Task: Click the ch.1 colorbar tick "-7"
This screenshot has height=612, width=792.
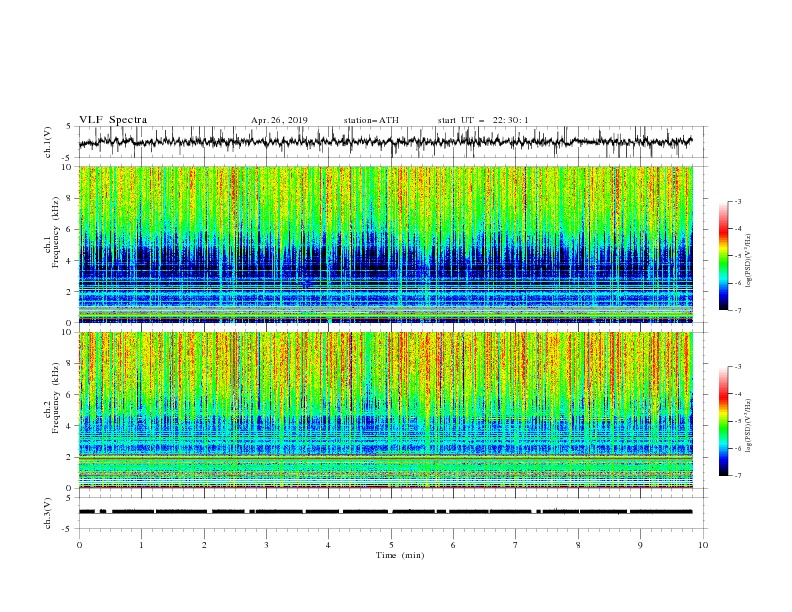Action: point(738,310)
